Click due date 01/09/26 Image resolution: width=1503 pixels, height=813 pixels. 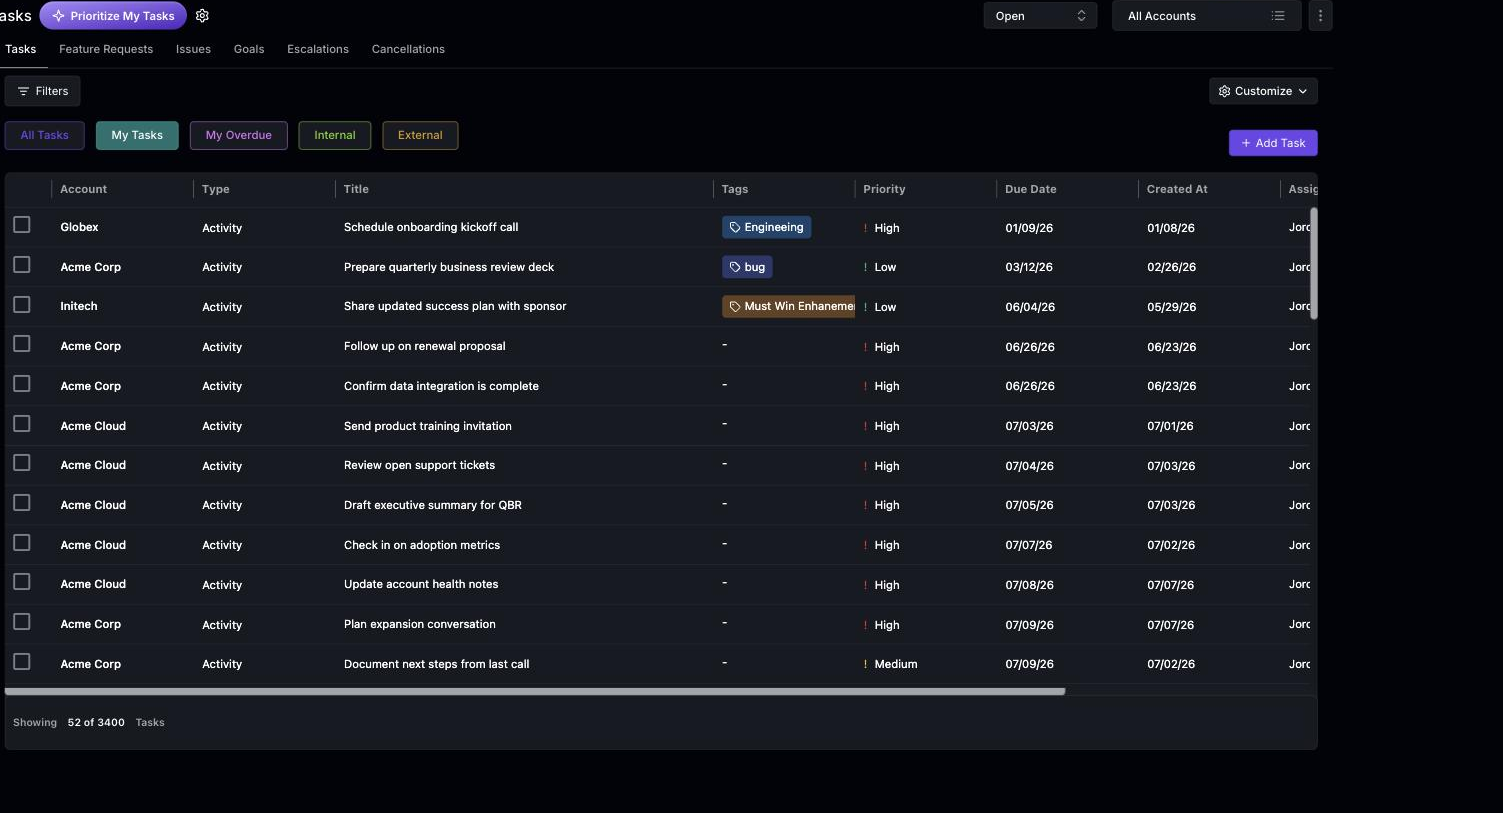(x=1029, y=228)
